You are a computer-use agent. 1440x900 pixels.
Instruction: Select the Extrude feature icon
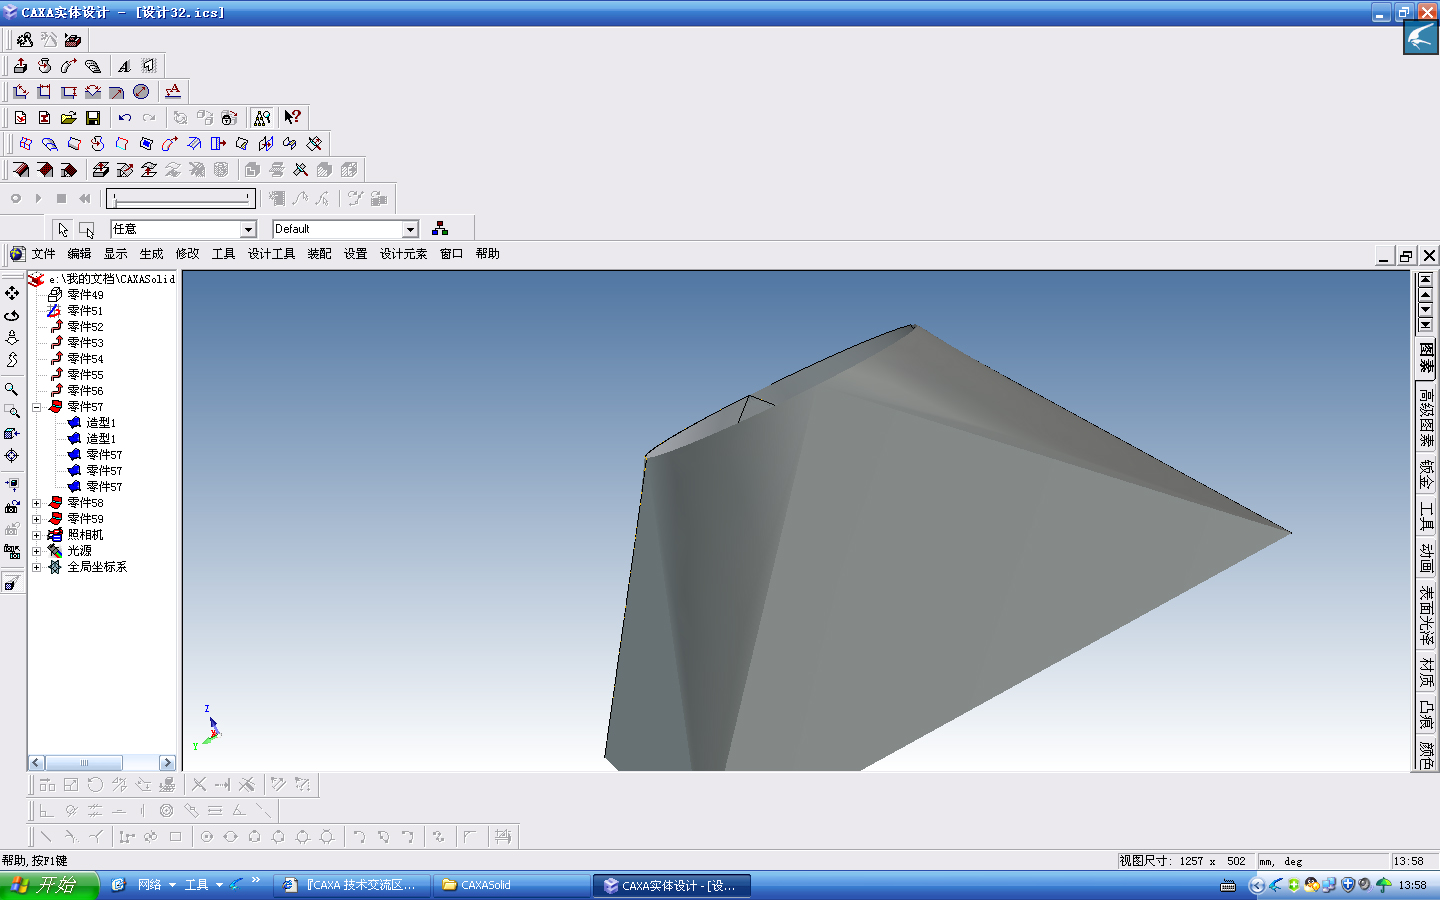point(21,66)
